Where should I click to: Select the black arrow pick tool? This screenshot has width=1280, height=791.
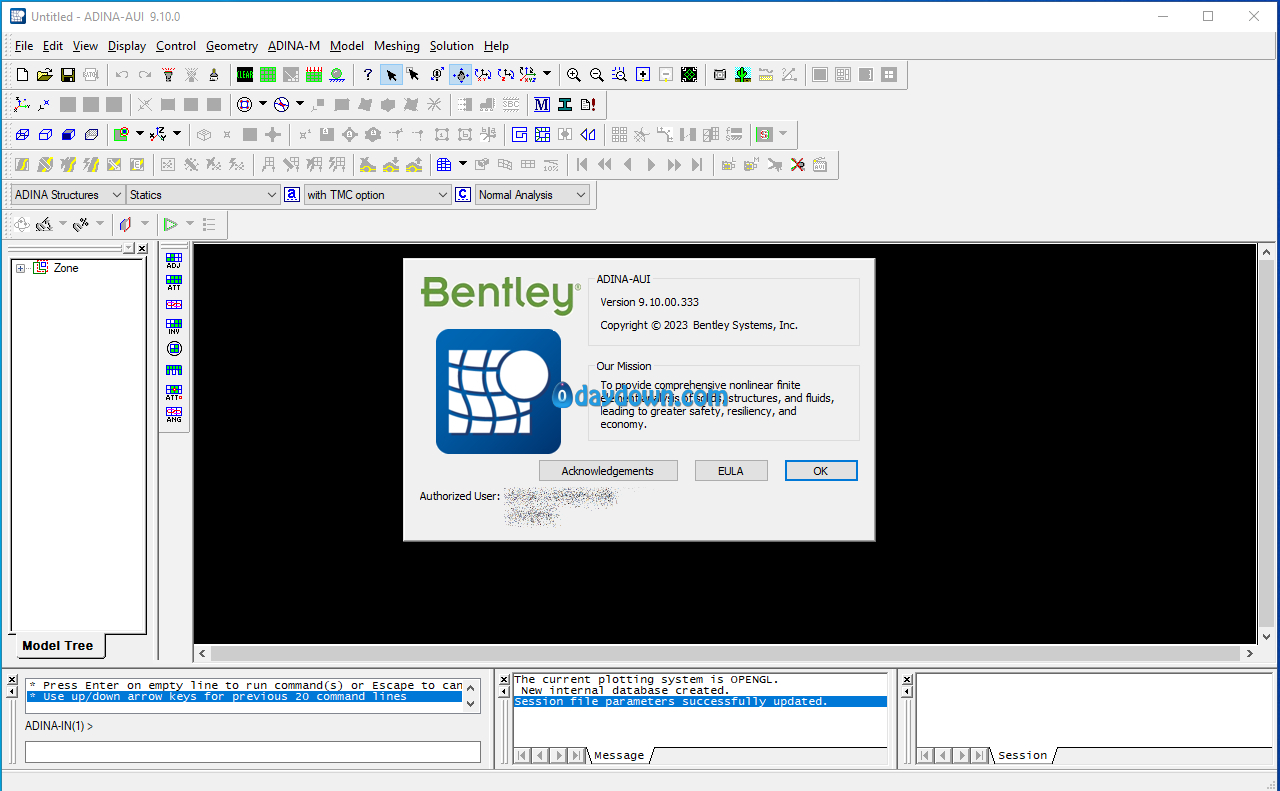click(391, 75)
